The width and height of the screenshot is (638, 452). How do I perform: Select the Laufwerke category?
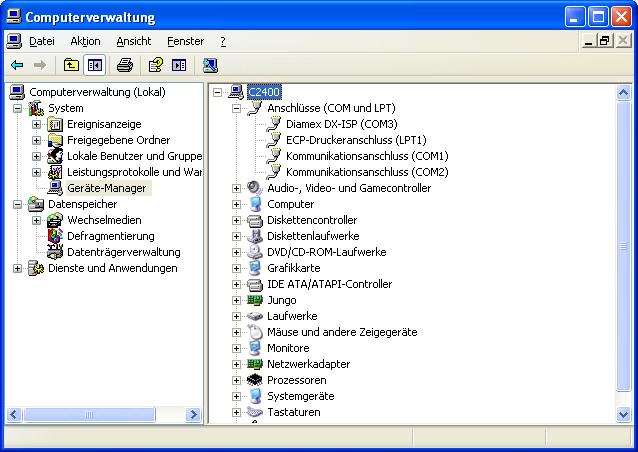(x=292, y=316)
